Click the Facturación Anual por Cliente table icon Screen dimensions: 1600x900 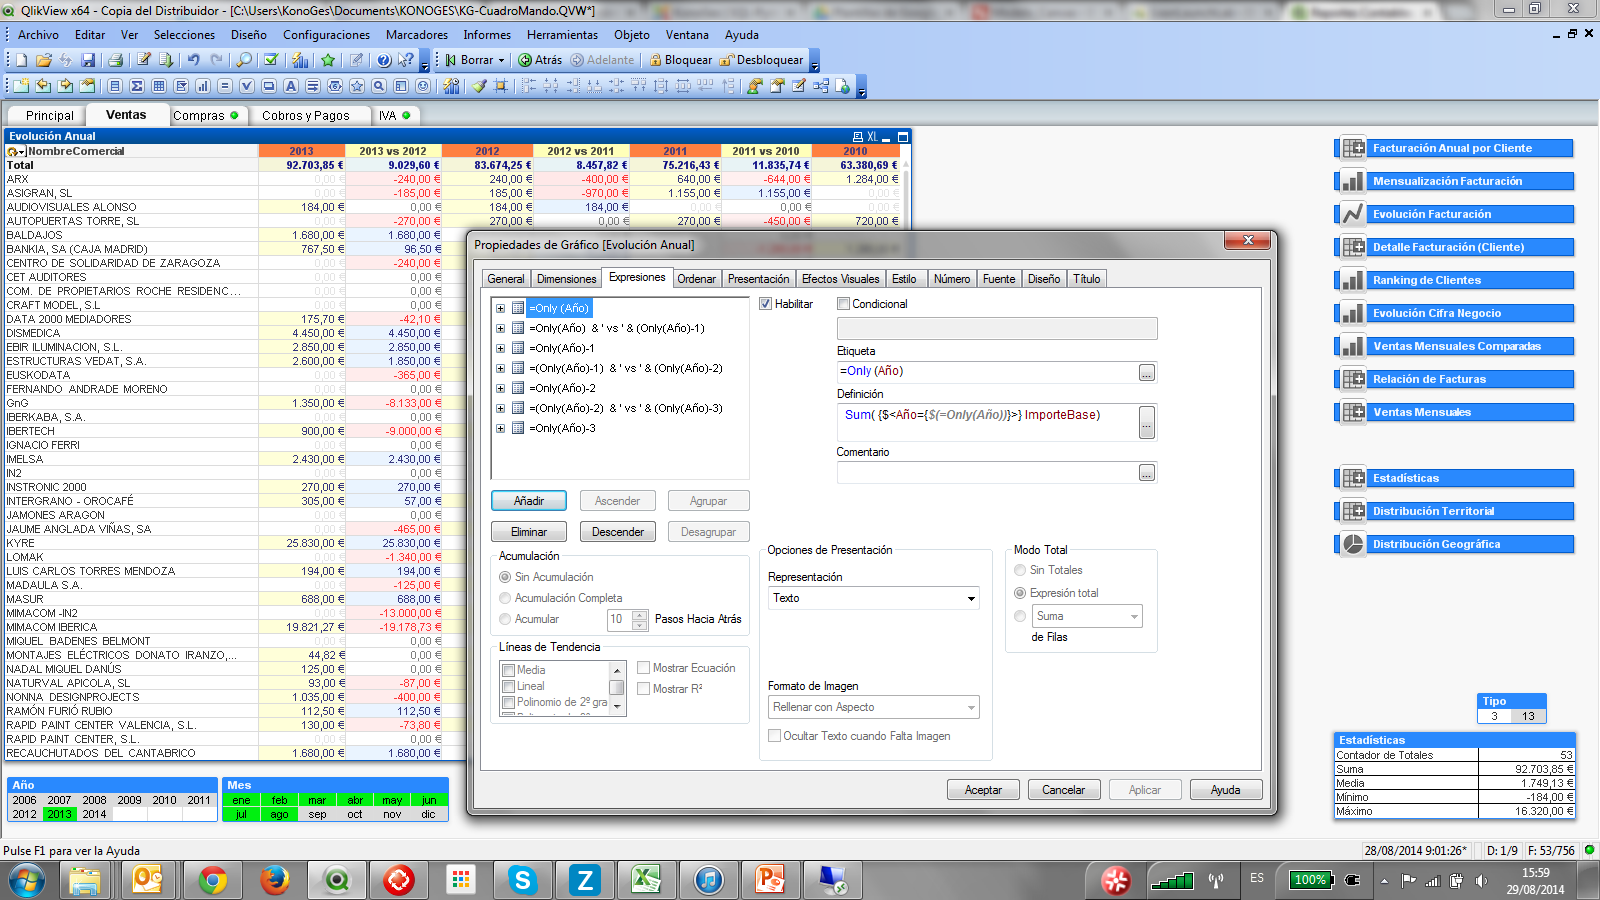pos(1353,148)
